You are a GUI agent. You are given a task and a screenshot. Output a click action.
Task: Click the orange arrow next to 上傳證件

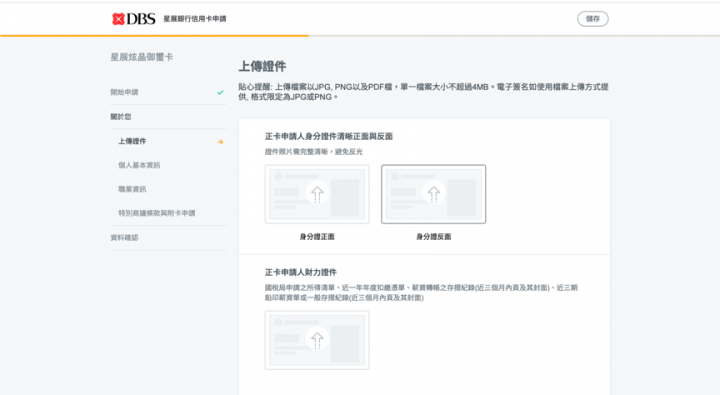(x=220, y=142)
